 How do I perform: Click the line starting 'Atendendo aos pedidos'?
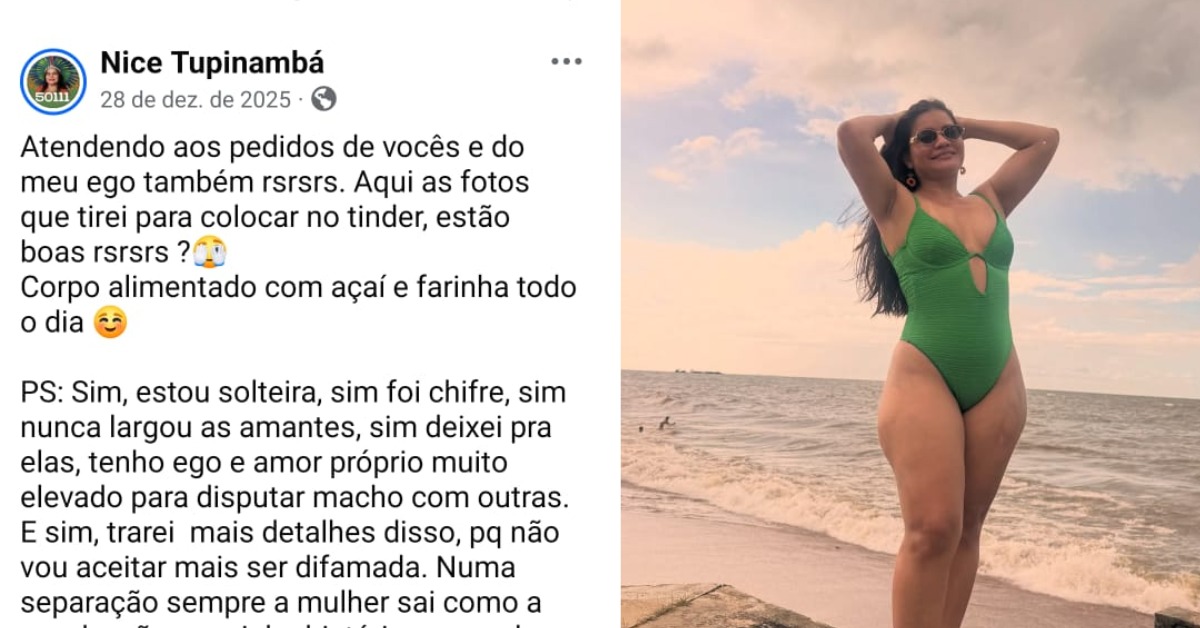(272, 147)
